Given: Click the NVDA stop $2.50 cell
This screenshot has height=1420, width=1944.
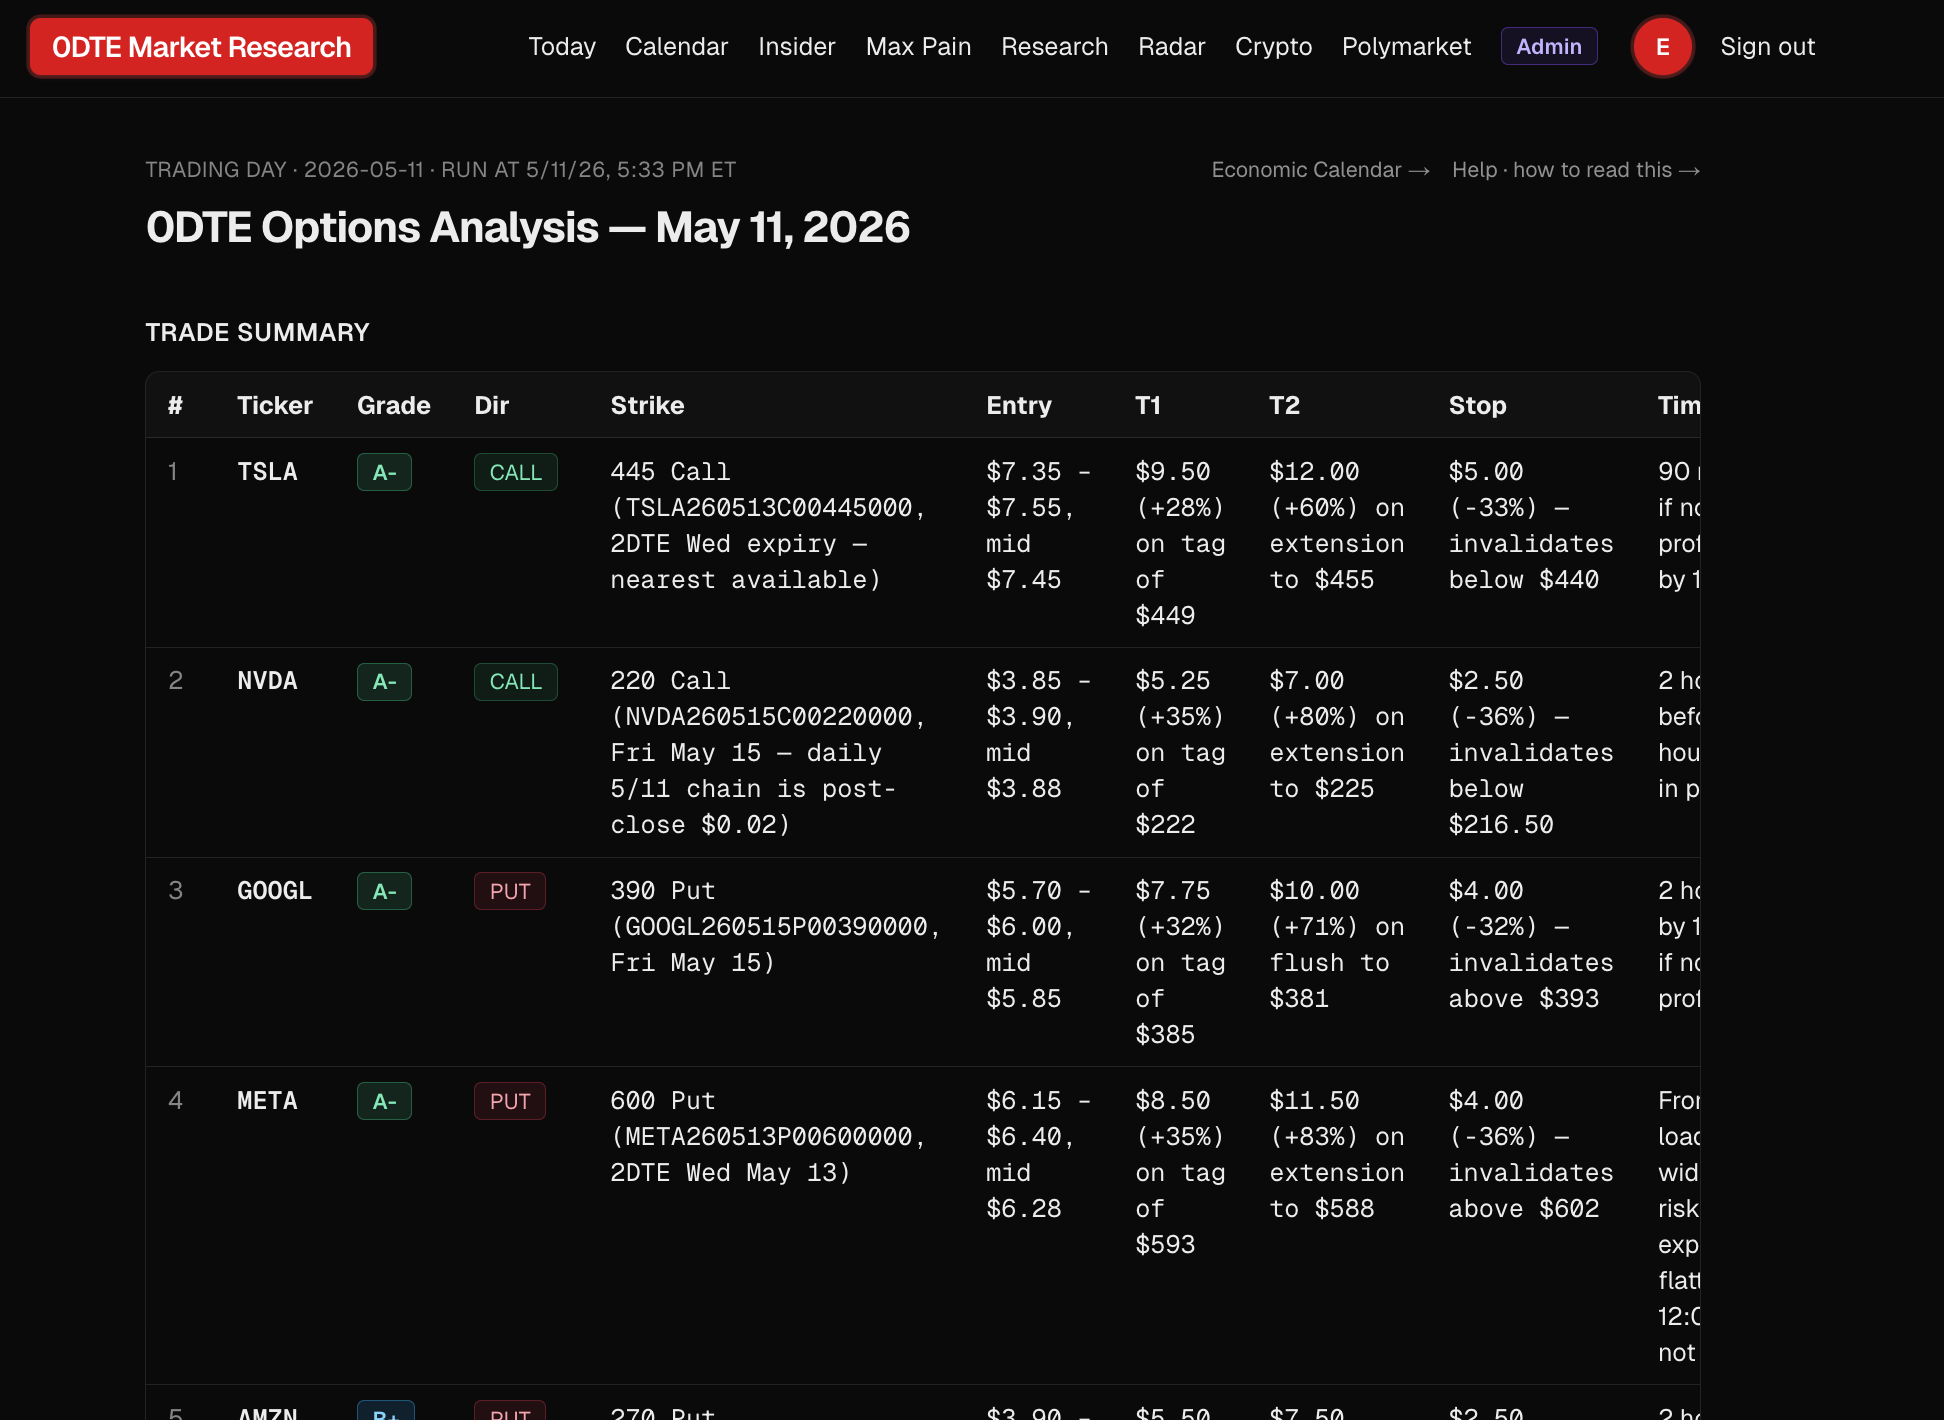Looking at the screenshot, I should (x=1531, y=753).
